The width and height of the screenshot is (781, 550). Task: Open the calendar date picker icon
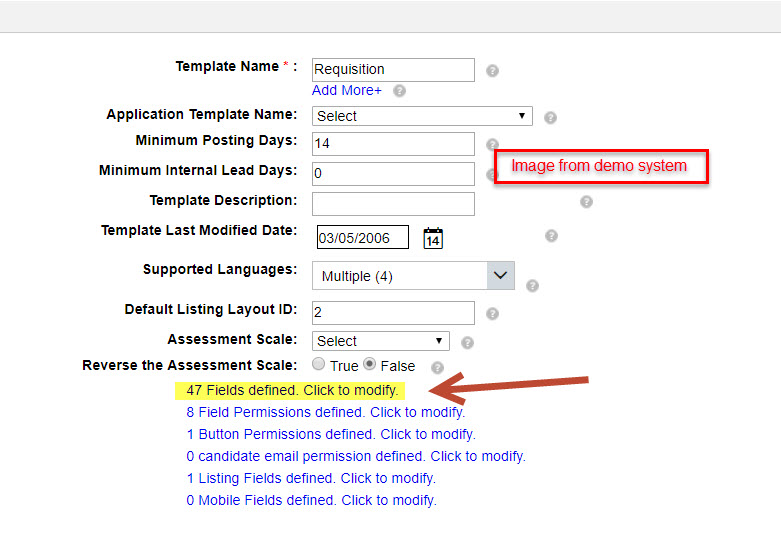click(x=433, y=238)
